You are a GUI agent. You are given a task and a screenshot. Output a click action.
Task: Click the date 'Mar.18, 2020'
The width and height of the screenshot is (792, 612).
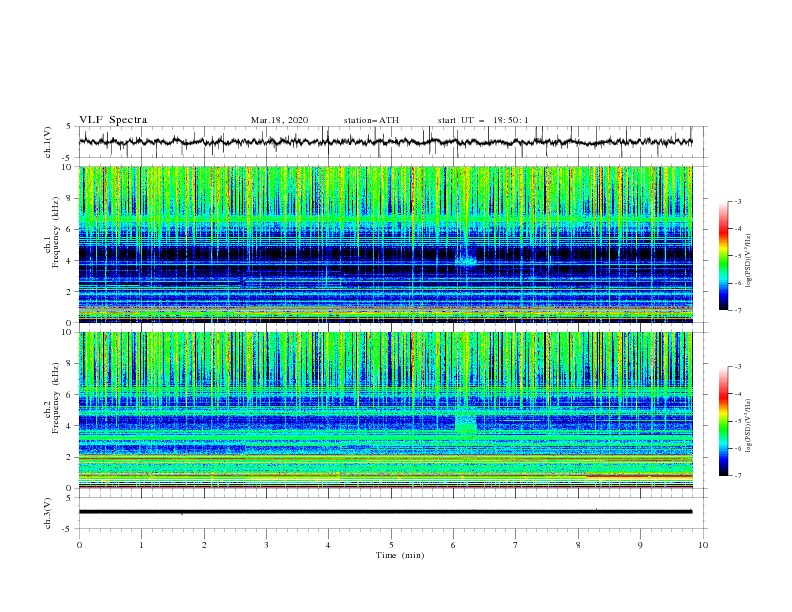(x=279, y=120)
